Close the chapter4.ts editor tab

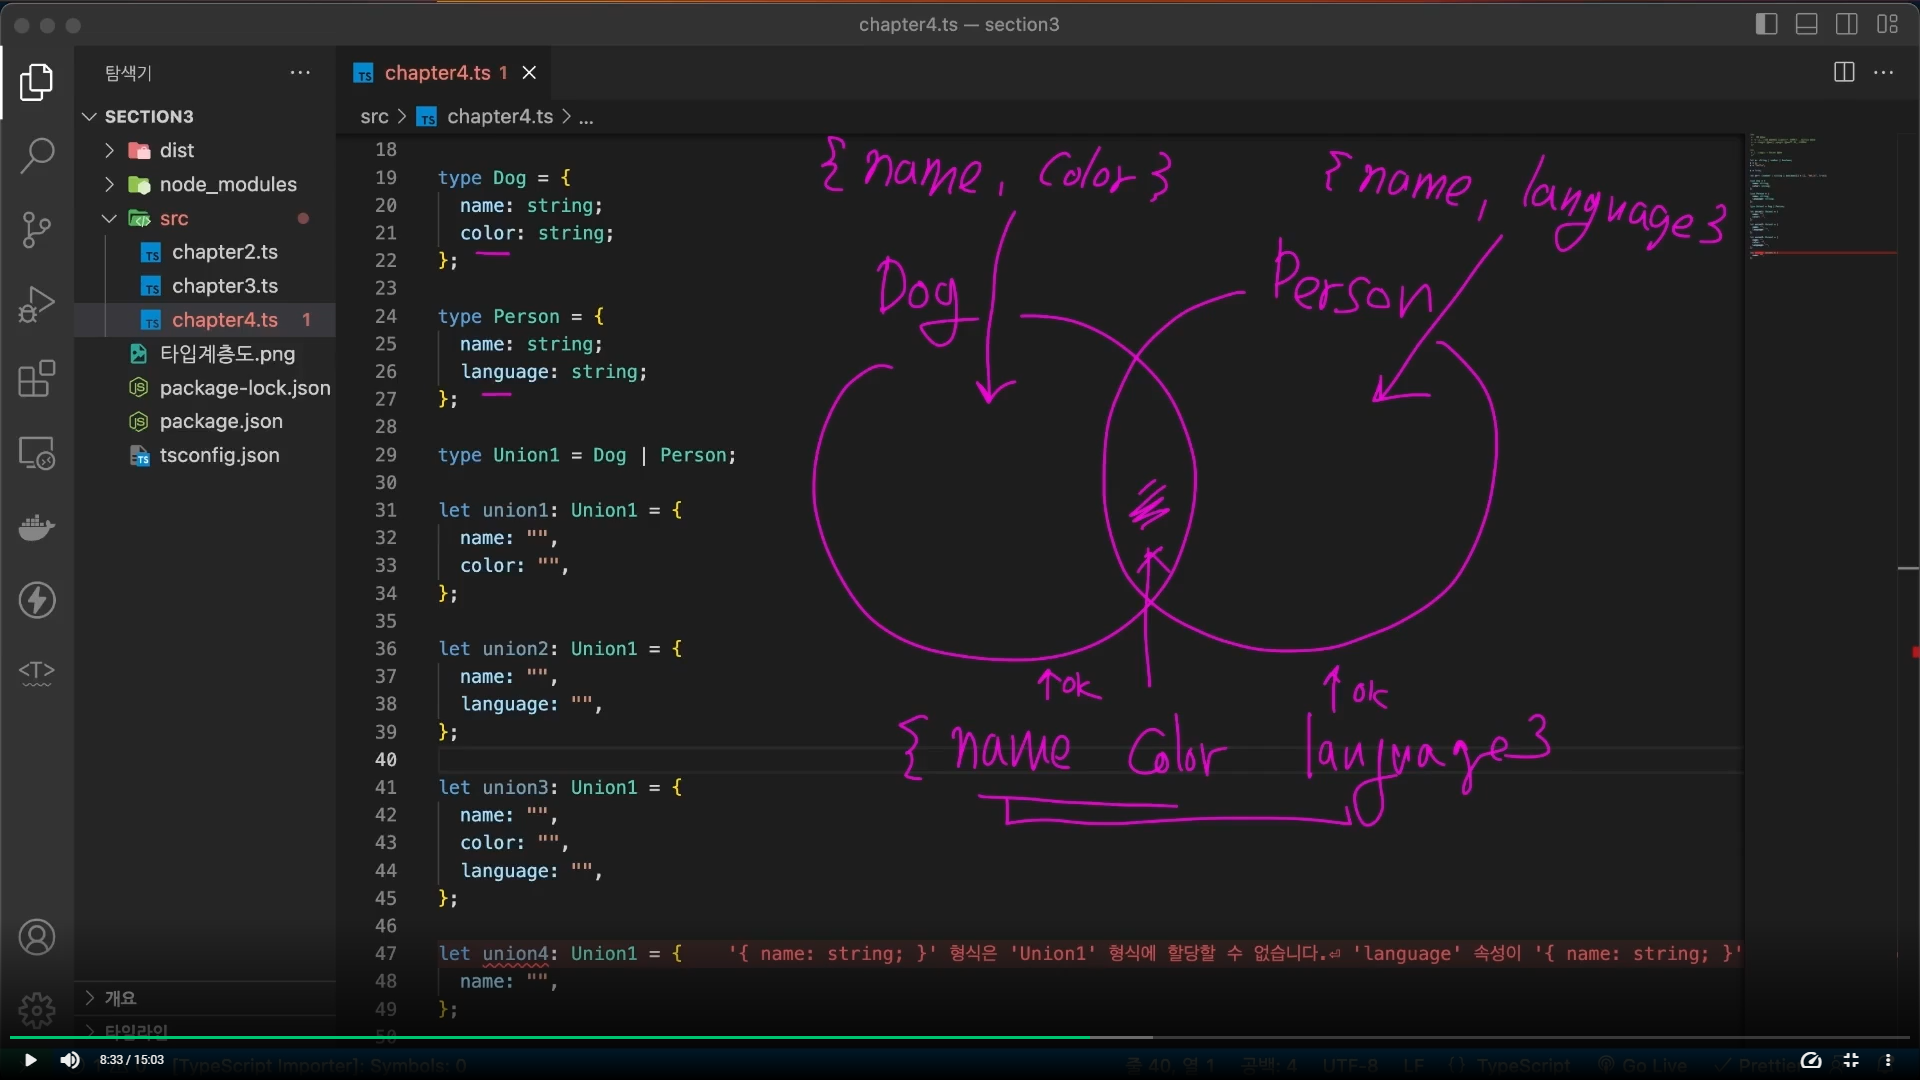pos(529,73)
